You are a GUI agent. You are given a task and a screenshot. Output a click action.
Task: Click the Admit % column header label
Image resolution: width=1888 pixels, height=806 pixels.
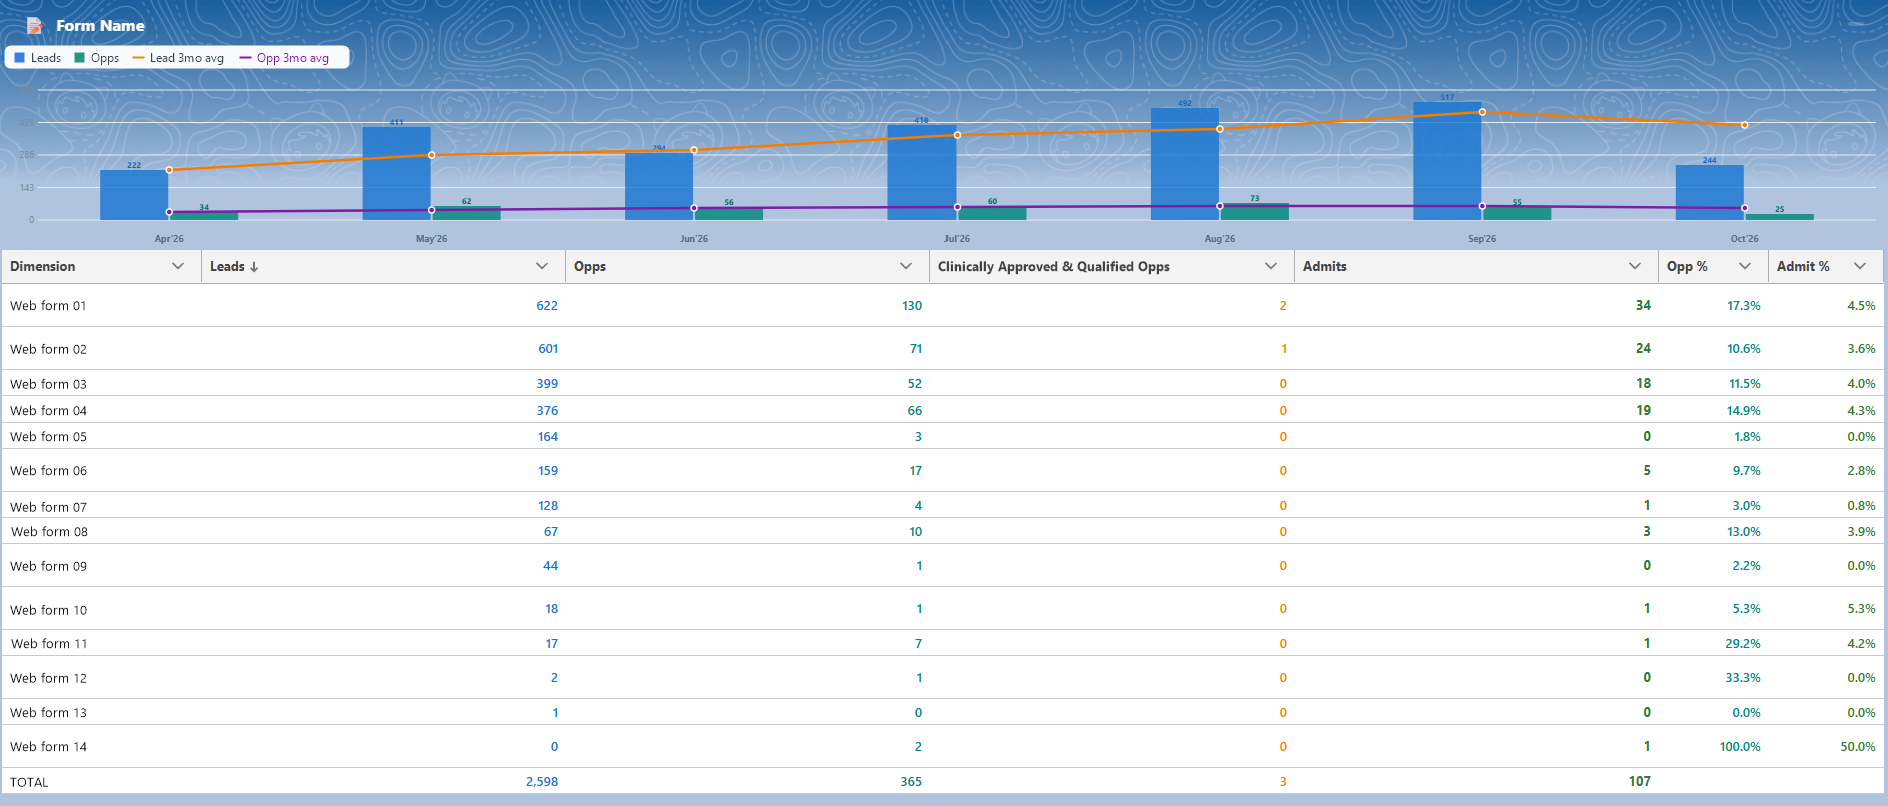click(x=1803, y=266)
